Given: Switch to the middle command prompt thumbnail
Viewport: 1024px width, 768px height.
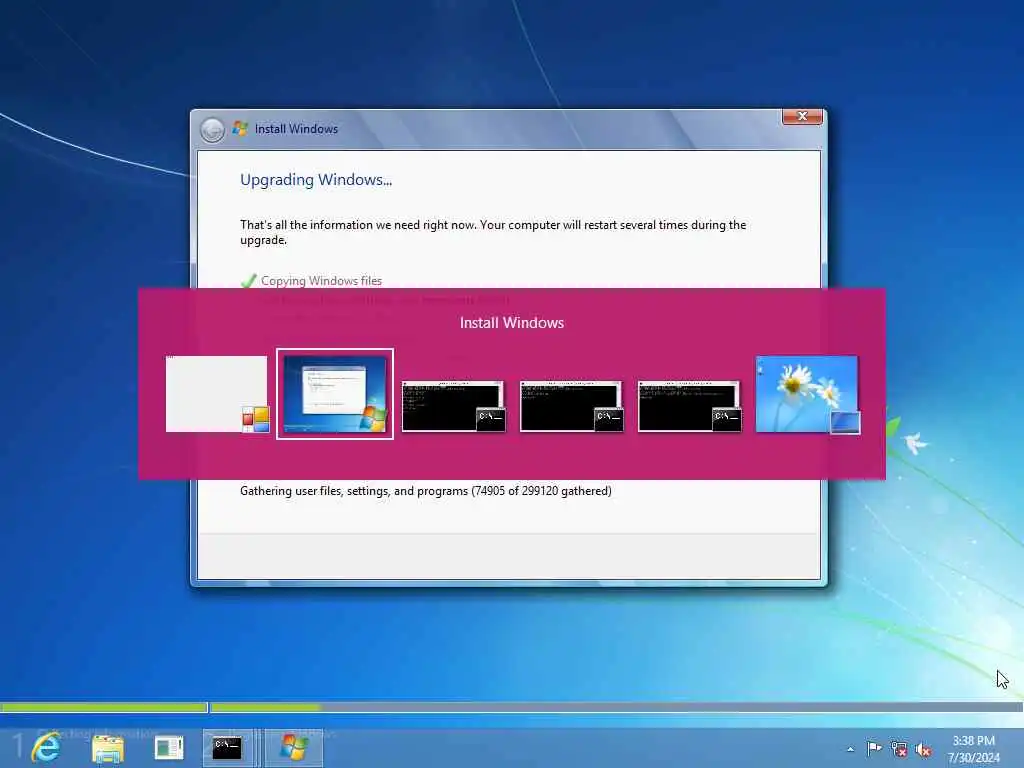Looking at the screenshot, I should point(571,406).
